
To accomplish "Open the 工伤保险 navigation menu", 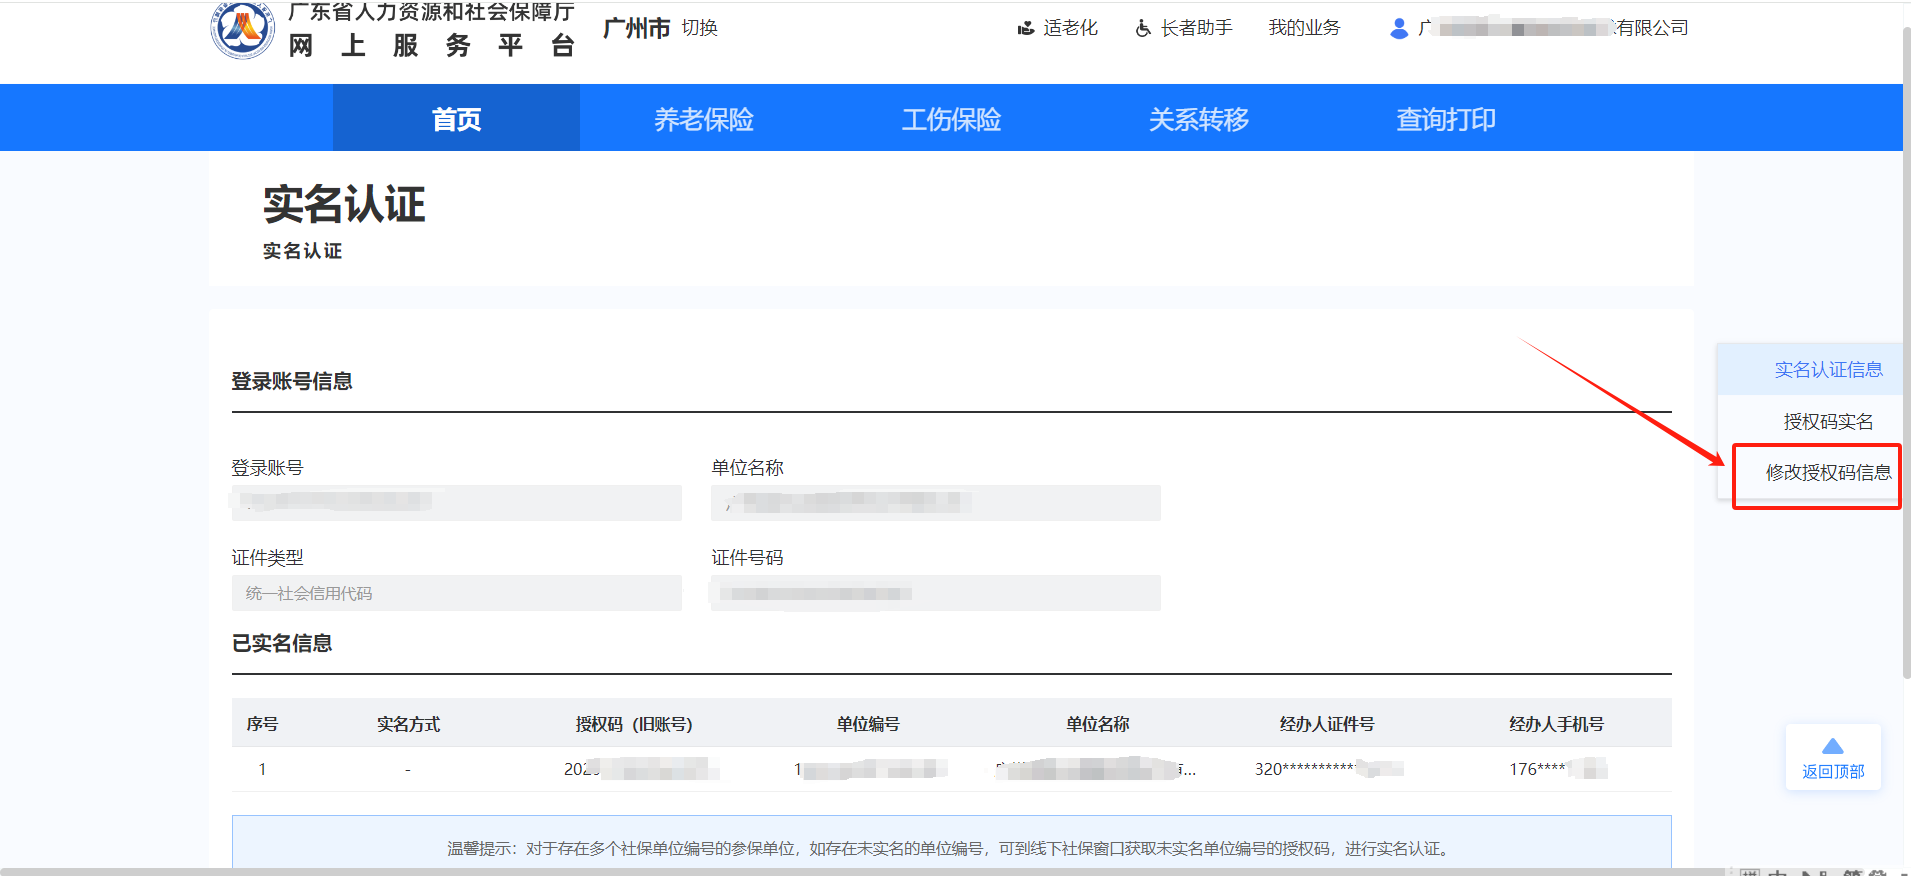I will click(951, 119).
